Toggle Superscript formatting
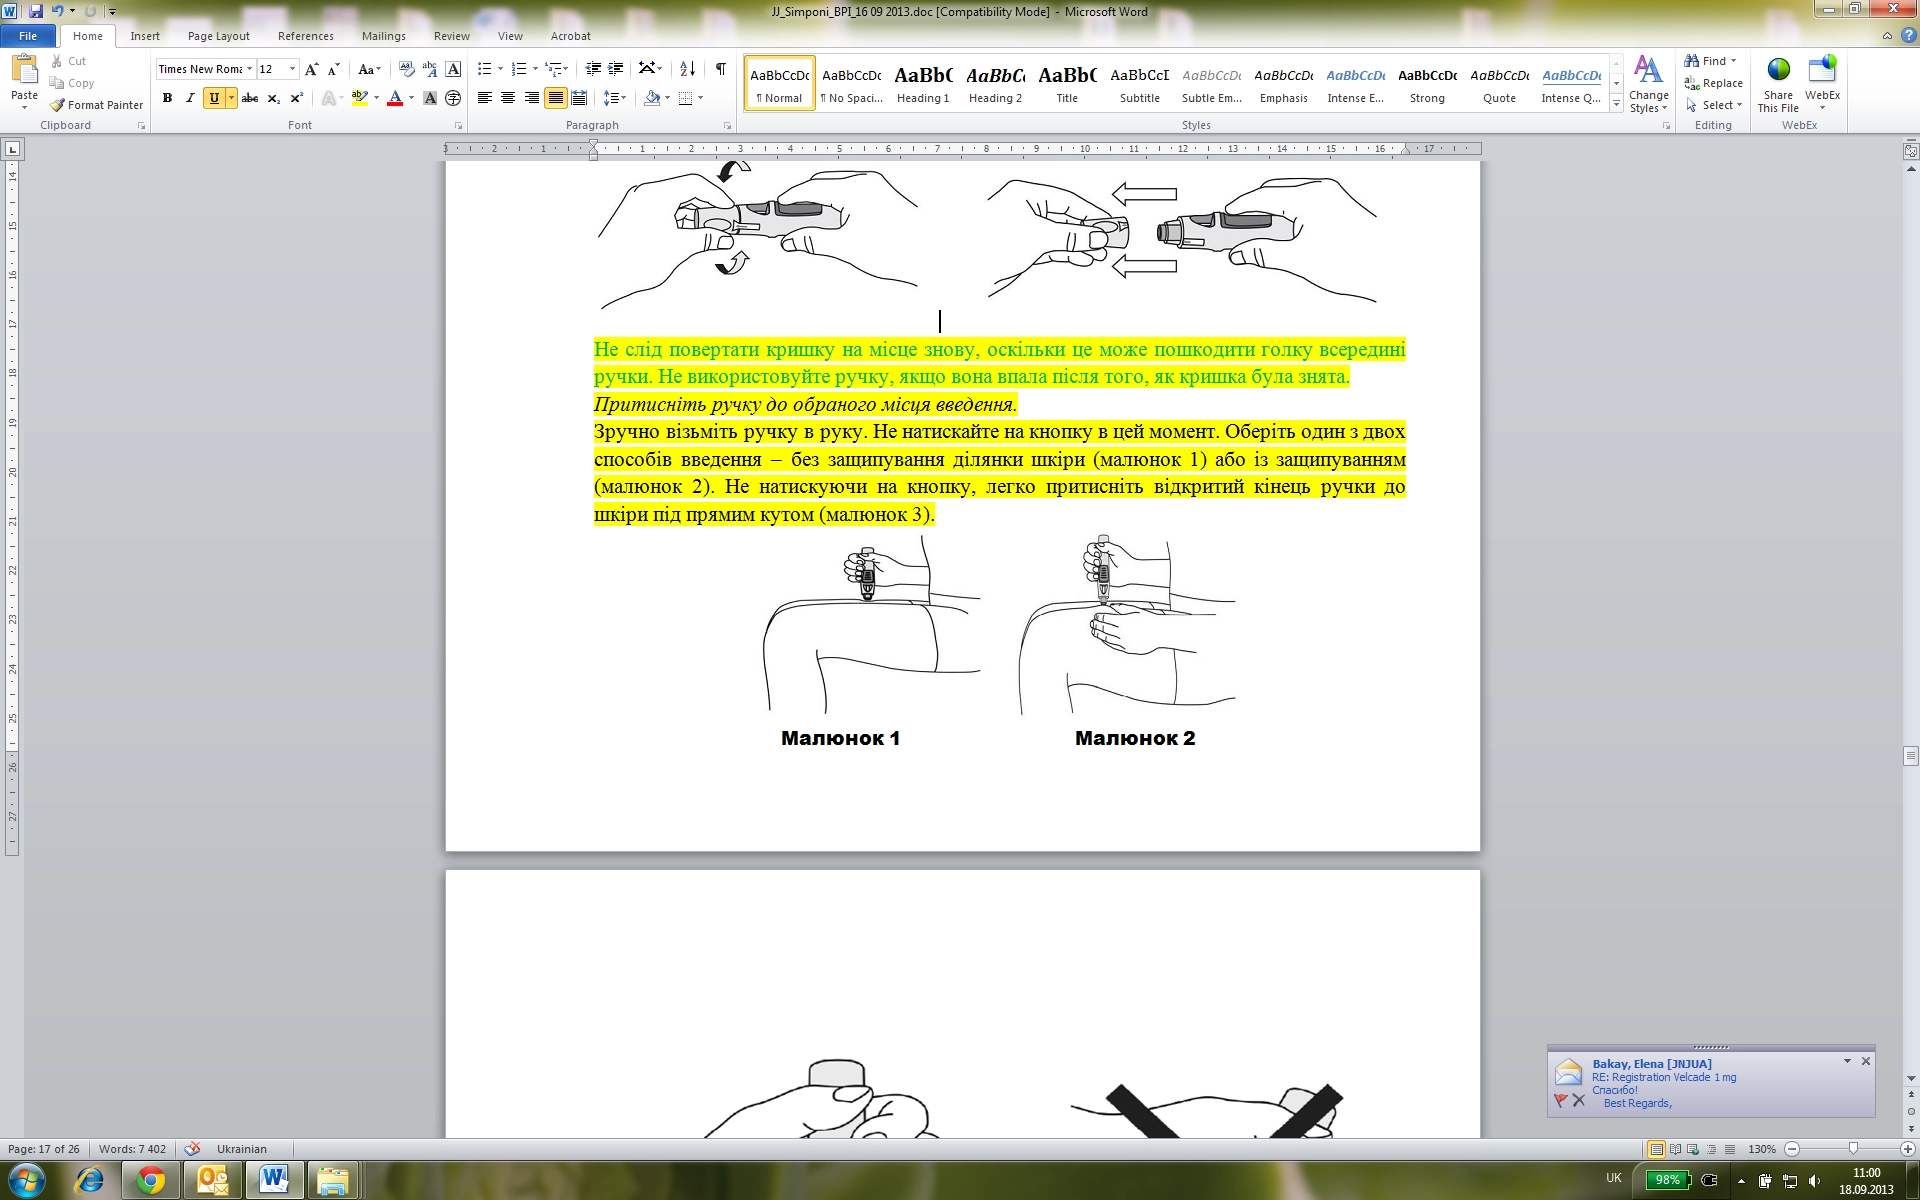 click(x=297, y=98)
